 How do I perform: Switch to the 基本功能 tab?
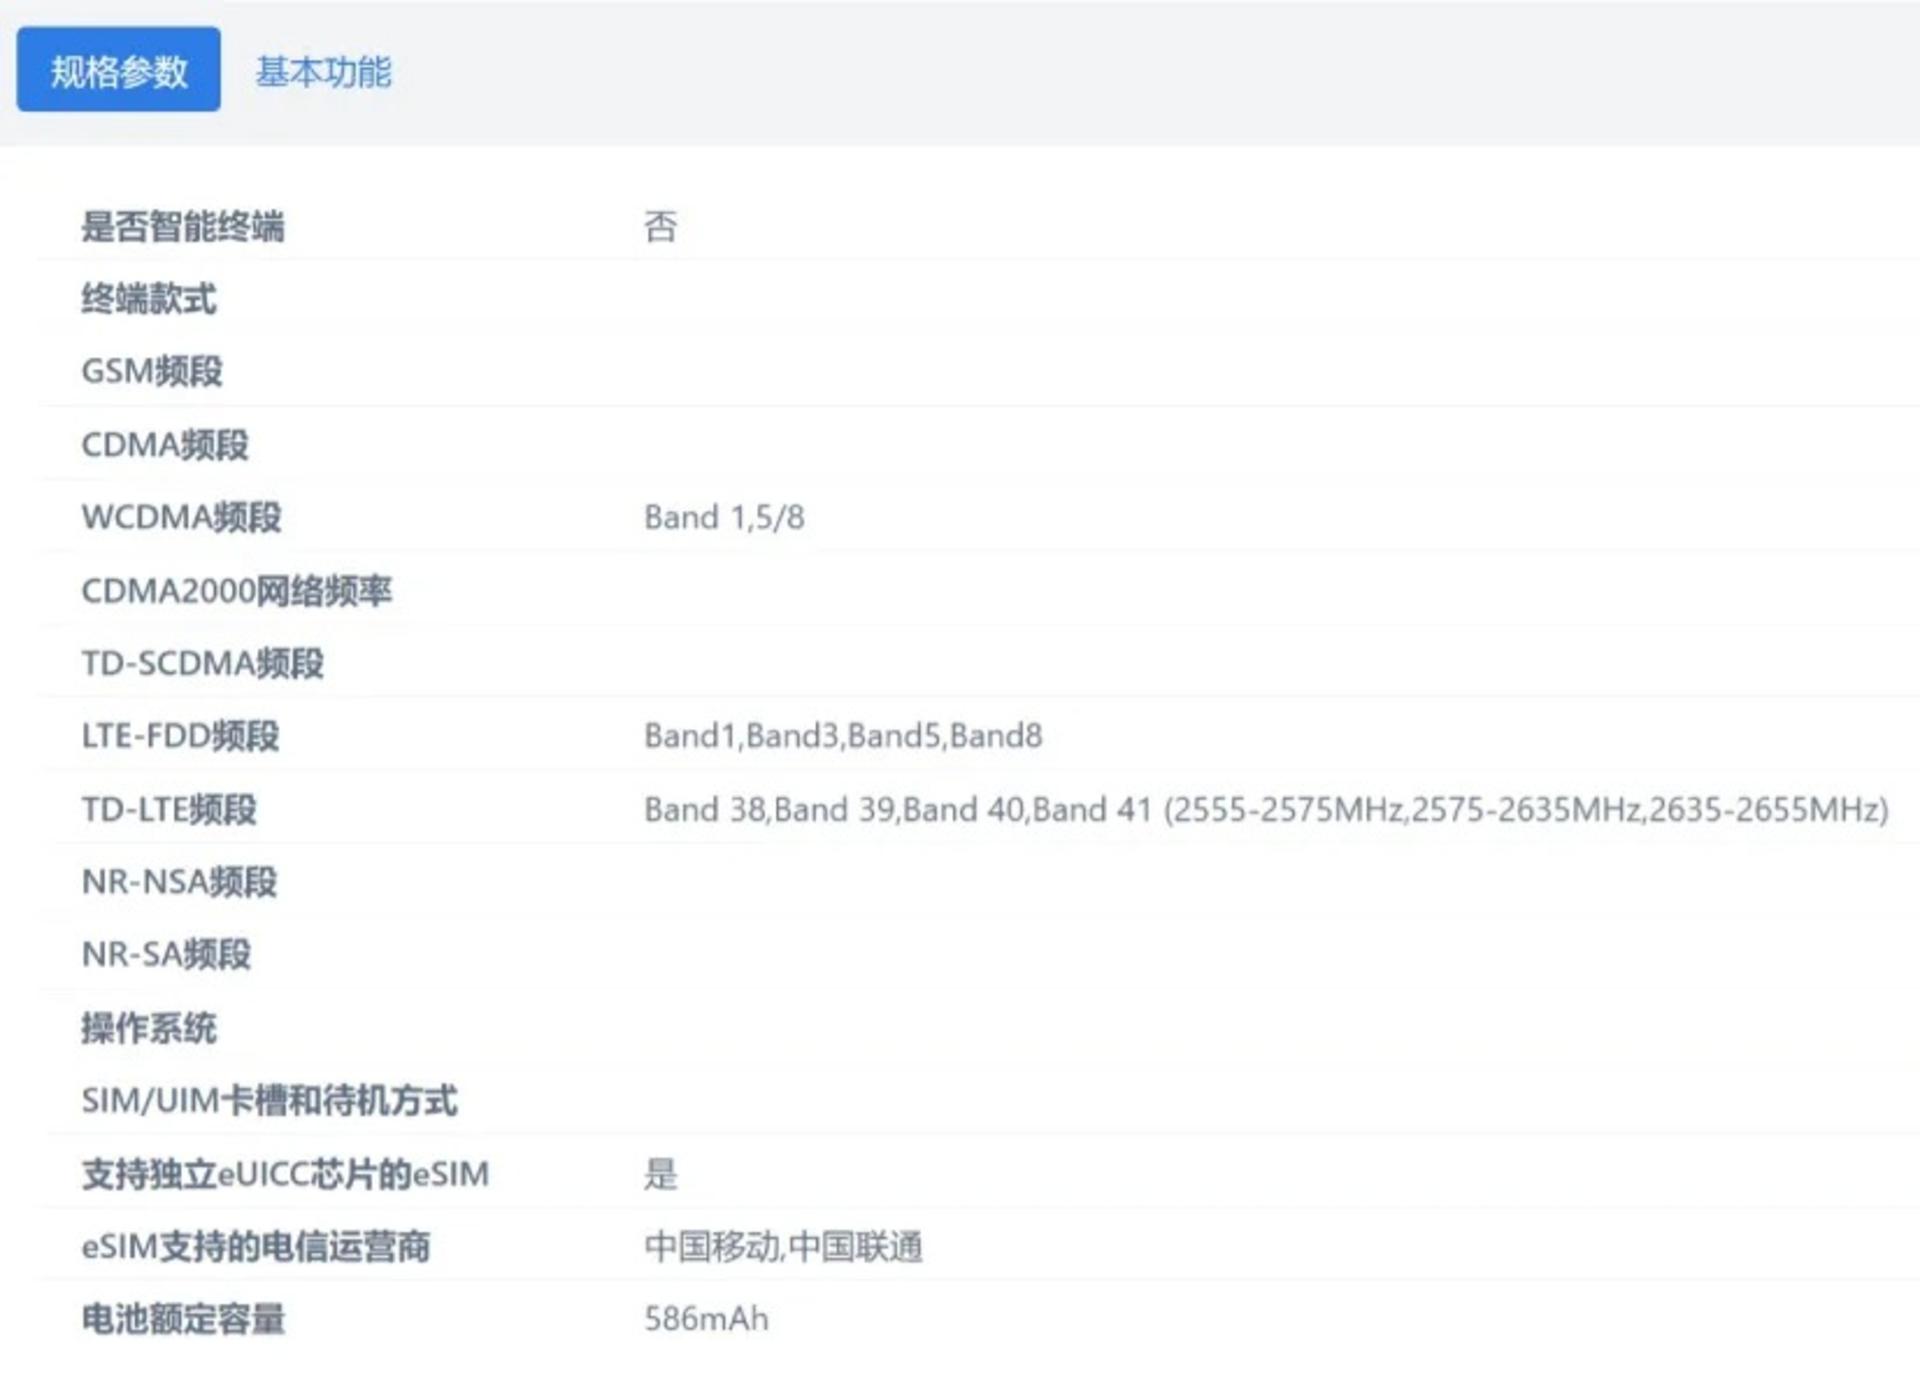click(323, 71)
